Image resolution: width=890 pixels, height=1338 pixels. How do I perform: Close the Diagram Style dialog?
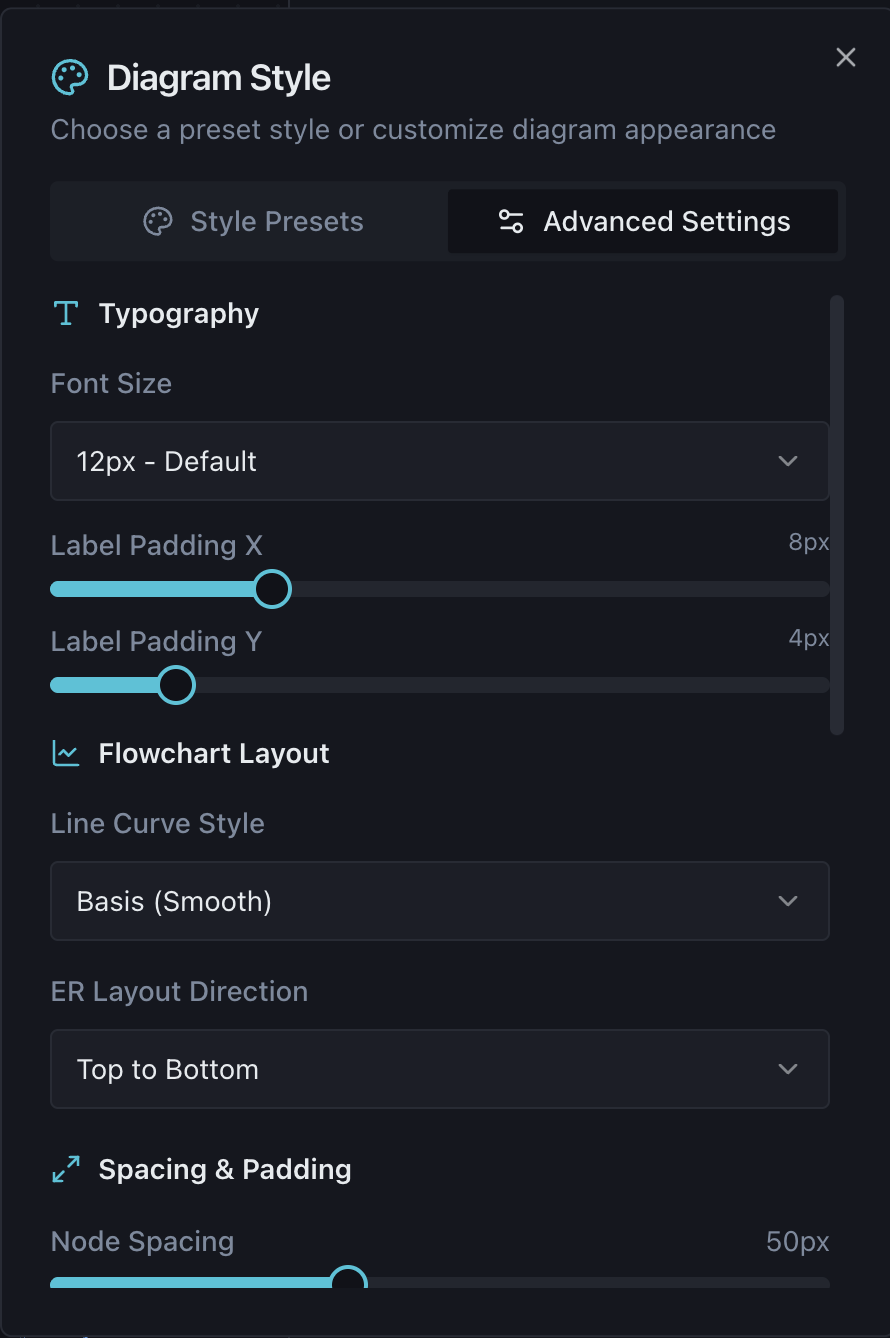(x=845, y=57)
